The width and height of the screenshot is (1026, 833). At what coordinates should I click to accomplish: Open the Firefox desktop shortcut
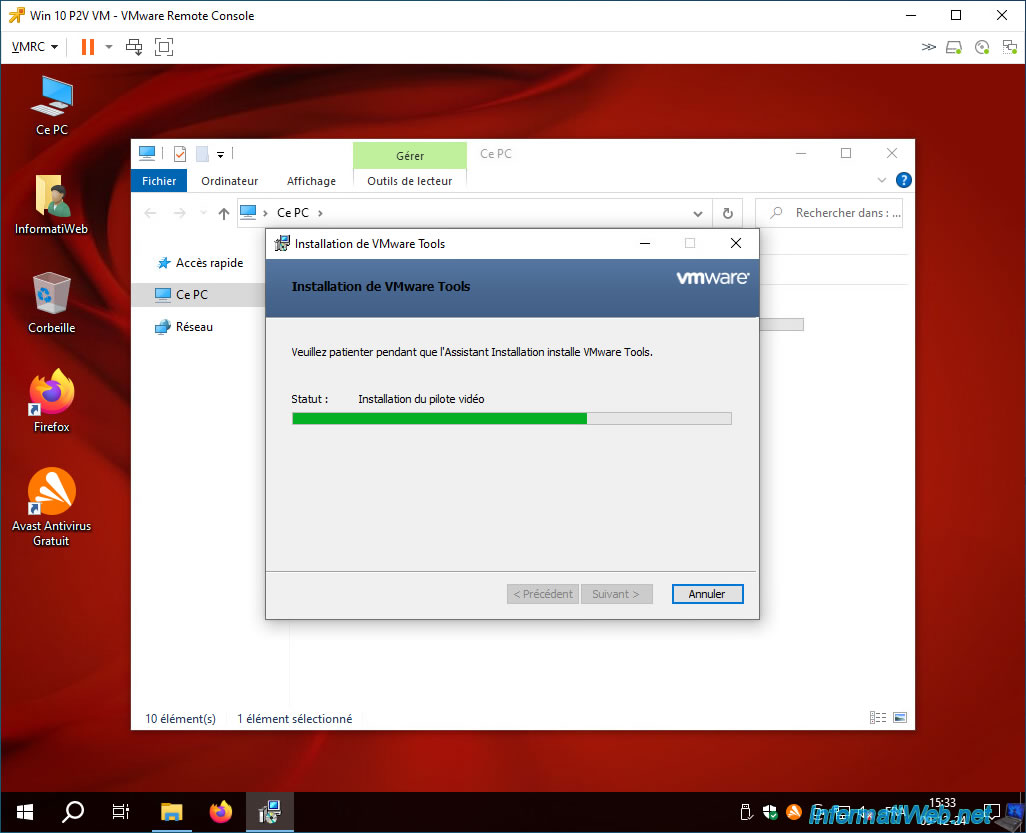(x=52, y=400)
